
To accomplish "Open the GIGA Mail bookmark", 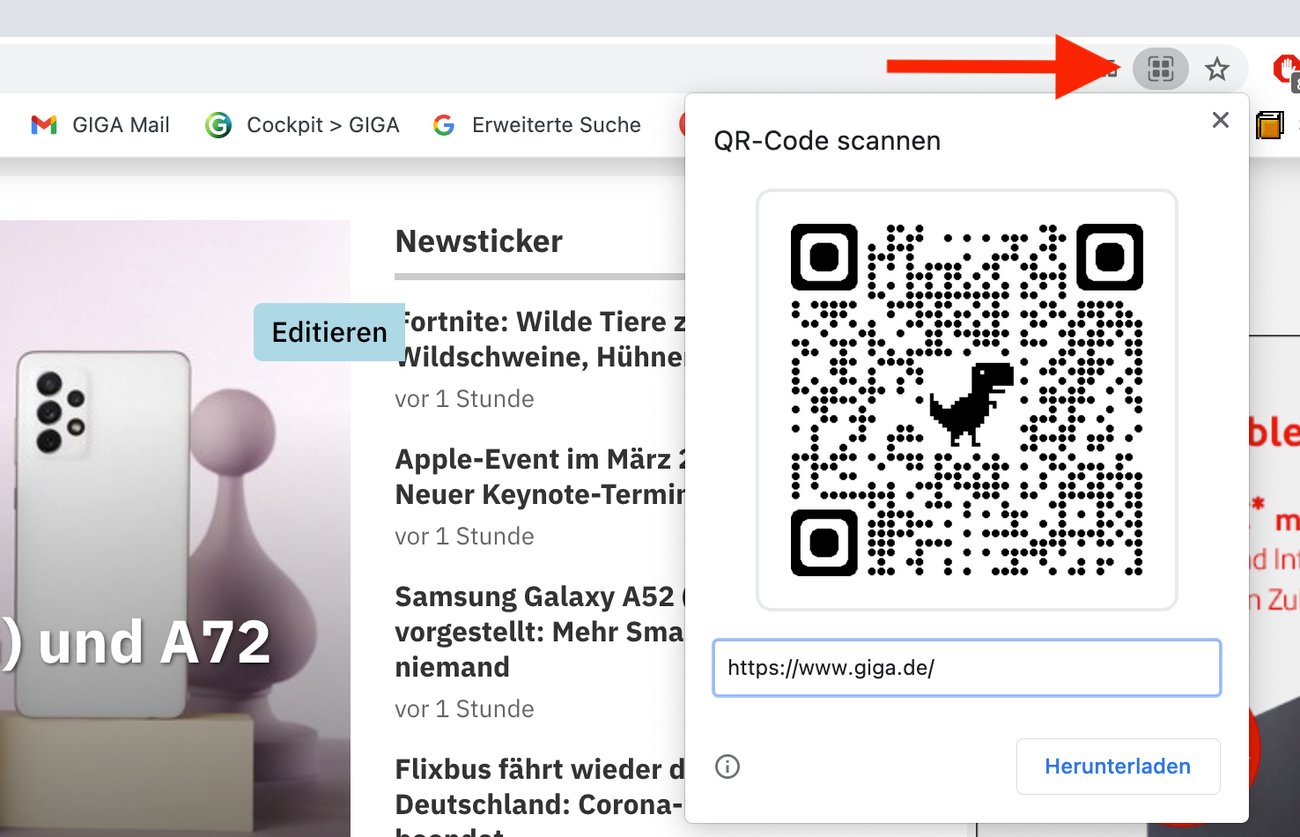I will (120, 124).
